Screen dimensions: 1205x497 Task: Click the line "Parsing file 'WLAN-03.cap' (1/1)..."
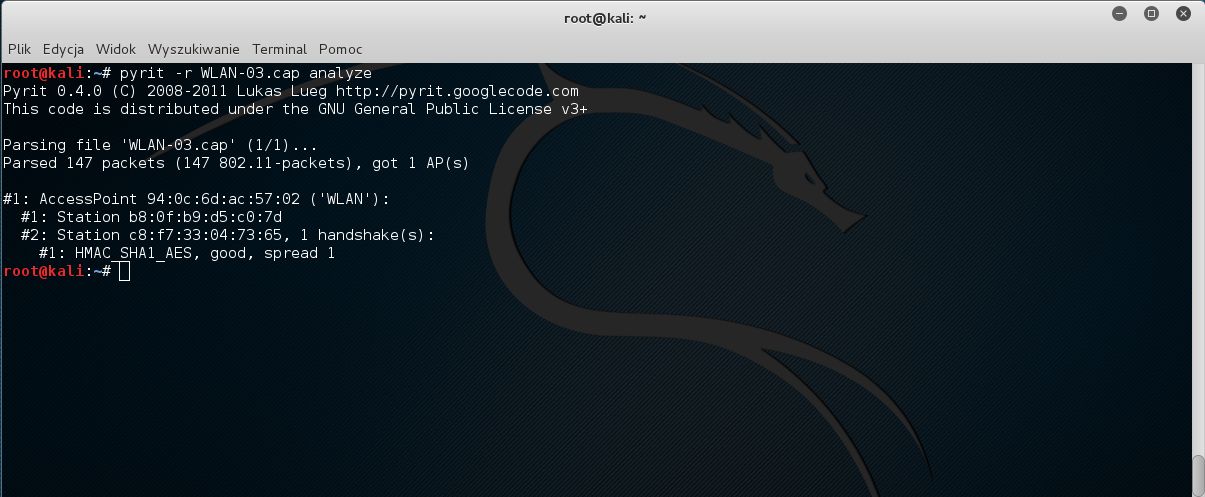tap(160, 145)
